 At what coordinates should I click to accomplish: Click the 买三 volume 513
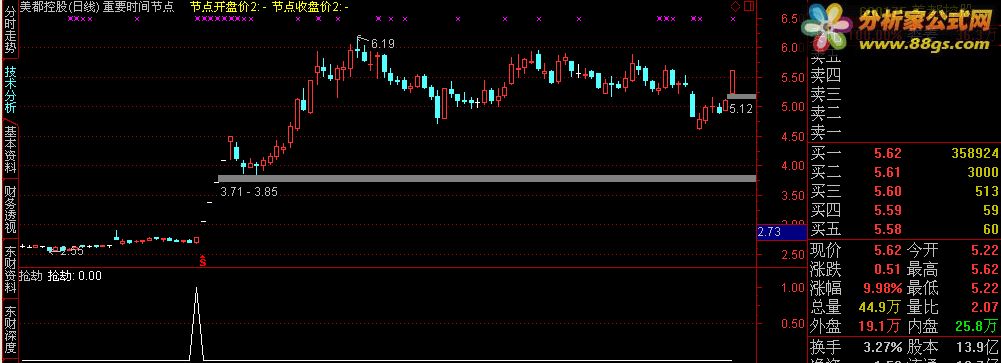click(987, 191)
